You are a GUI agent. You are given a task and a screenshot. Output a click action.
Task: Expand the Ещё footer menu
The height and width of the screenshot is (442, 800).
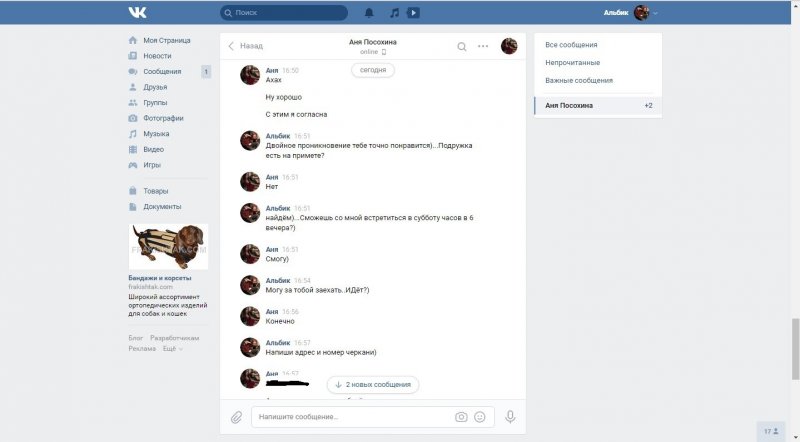(172, 349)
